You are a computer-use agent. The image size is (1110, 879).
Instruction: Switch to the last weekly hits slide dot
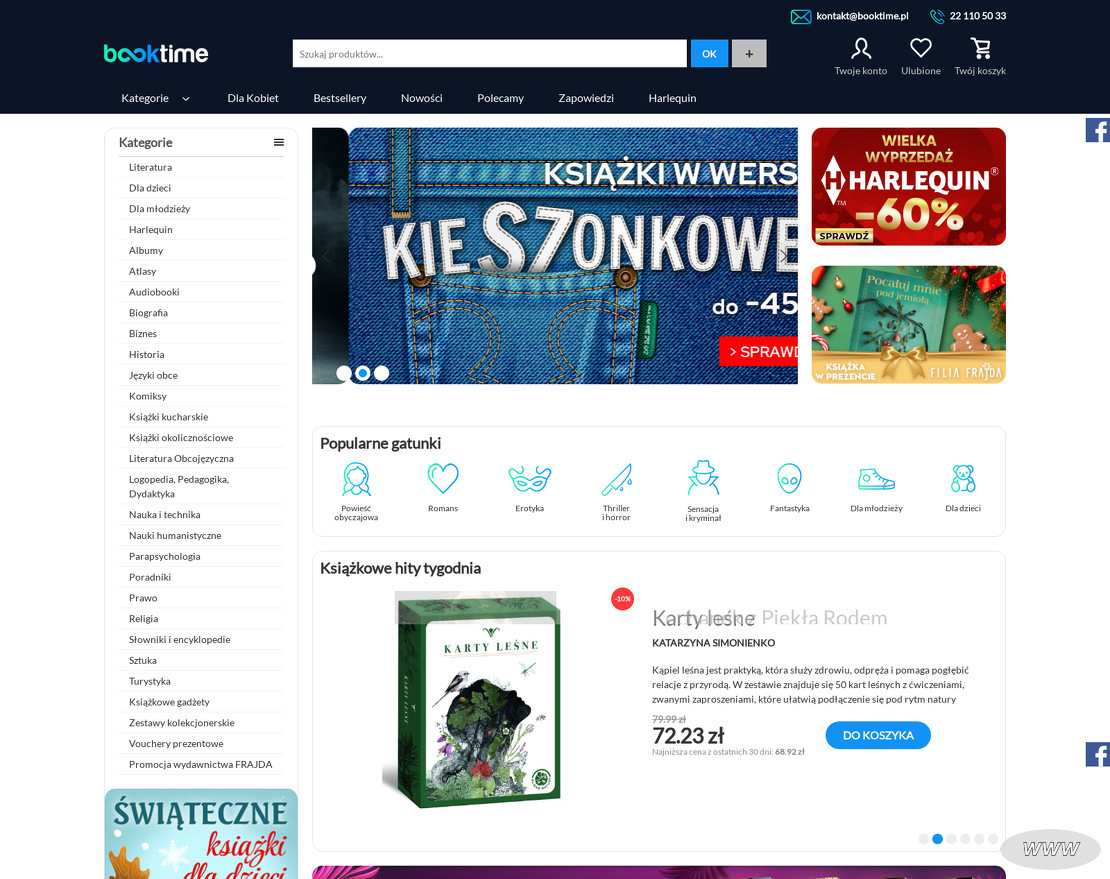[993, 839]
